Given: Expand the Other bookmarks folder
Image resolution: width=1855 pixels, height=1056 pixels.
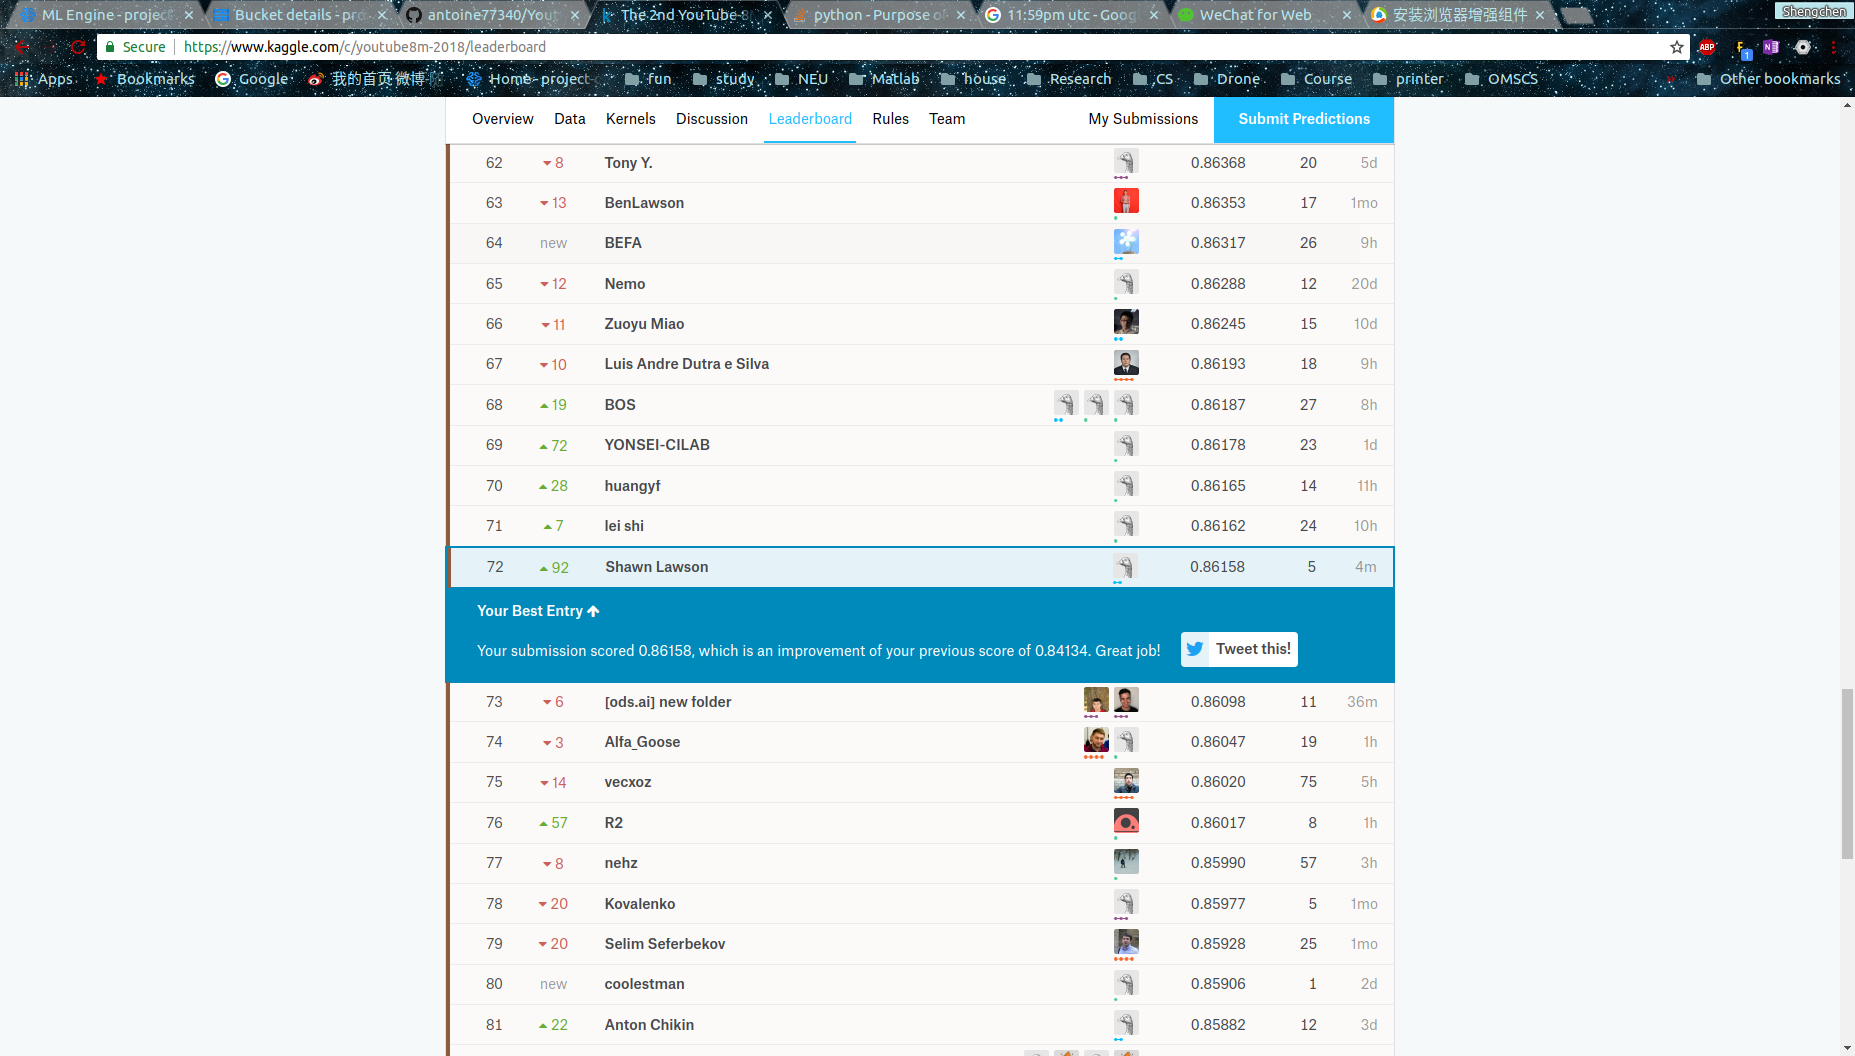Looking at the screenshot, I should 1768,79.
